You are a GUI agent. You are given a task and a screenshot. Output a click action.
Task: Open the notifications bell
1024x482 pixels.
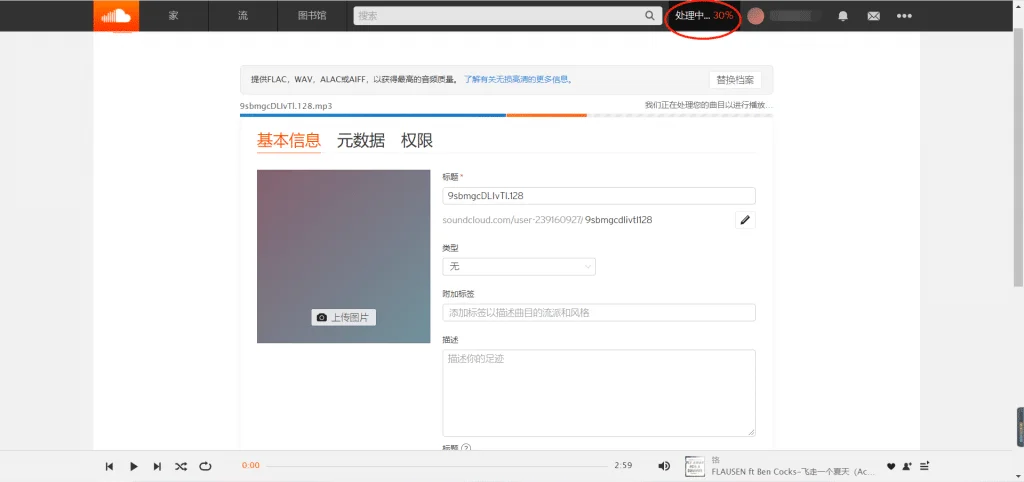pyautogui.click(x=843, y=16)
